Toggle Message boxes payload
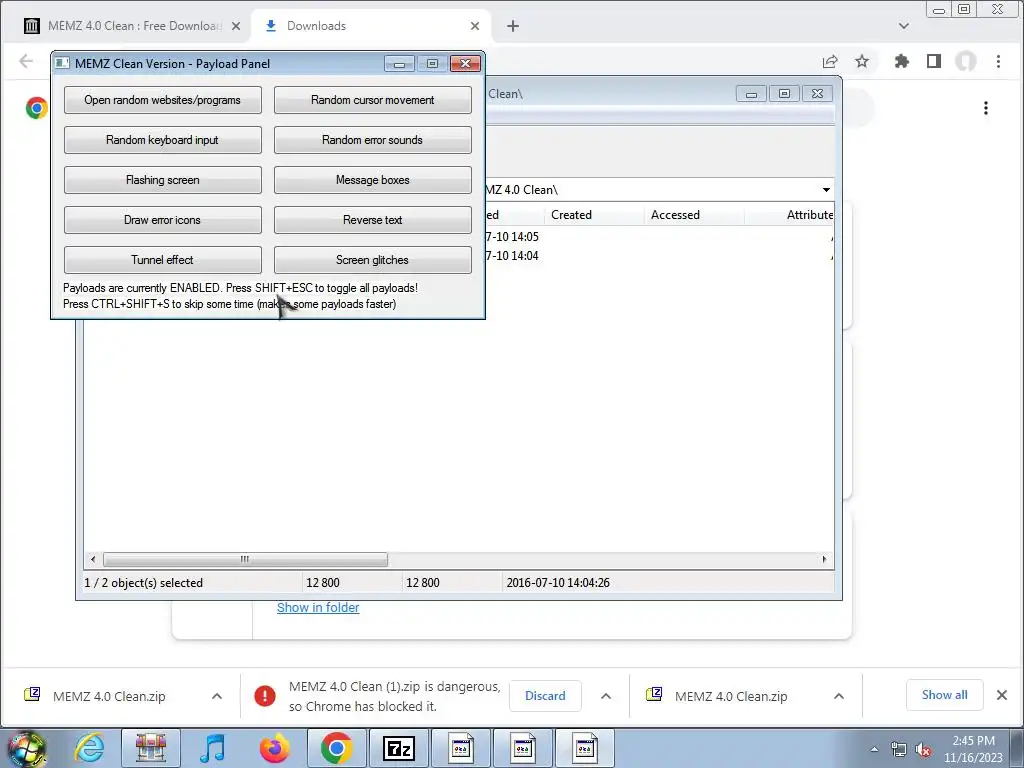This screenshot has width=1024, height=768. pyautogui.click(x=372, y=180)
